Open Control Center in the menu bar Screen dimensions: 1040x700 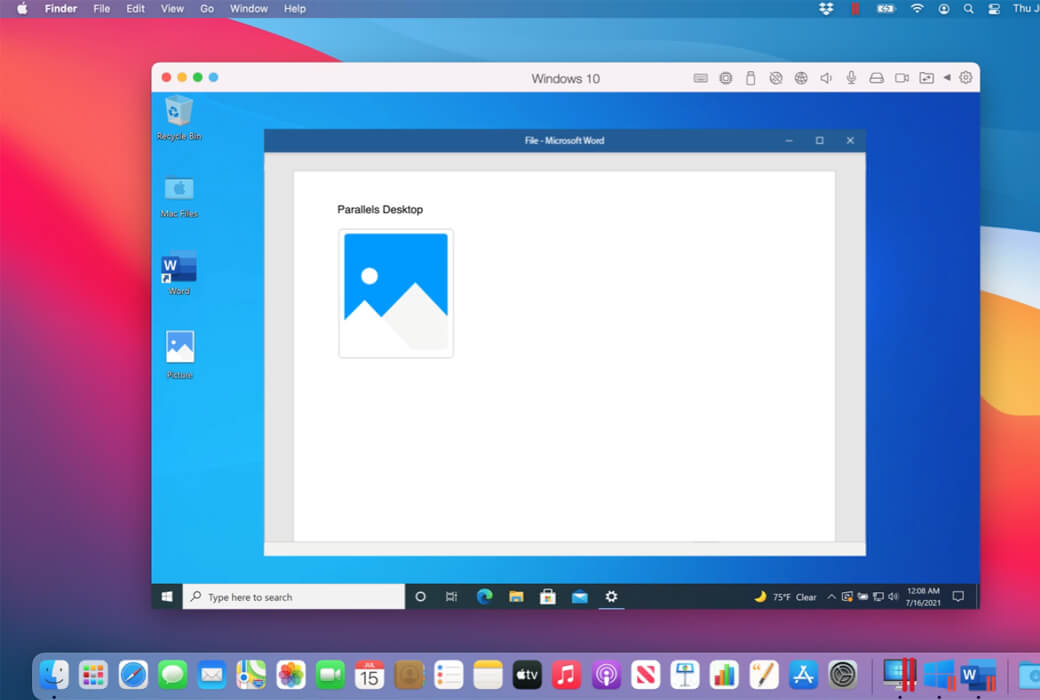point(994,9)
